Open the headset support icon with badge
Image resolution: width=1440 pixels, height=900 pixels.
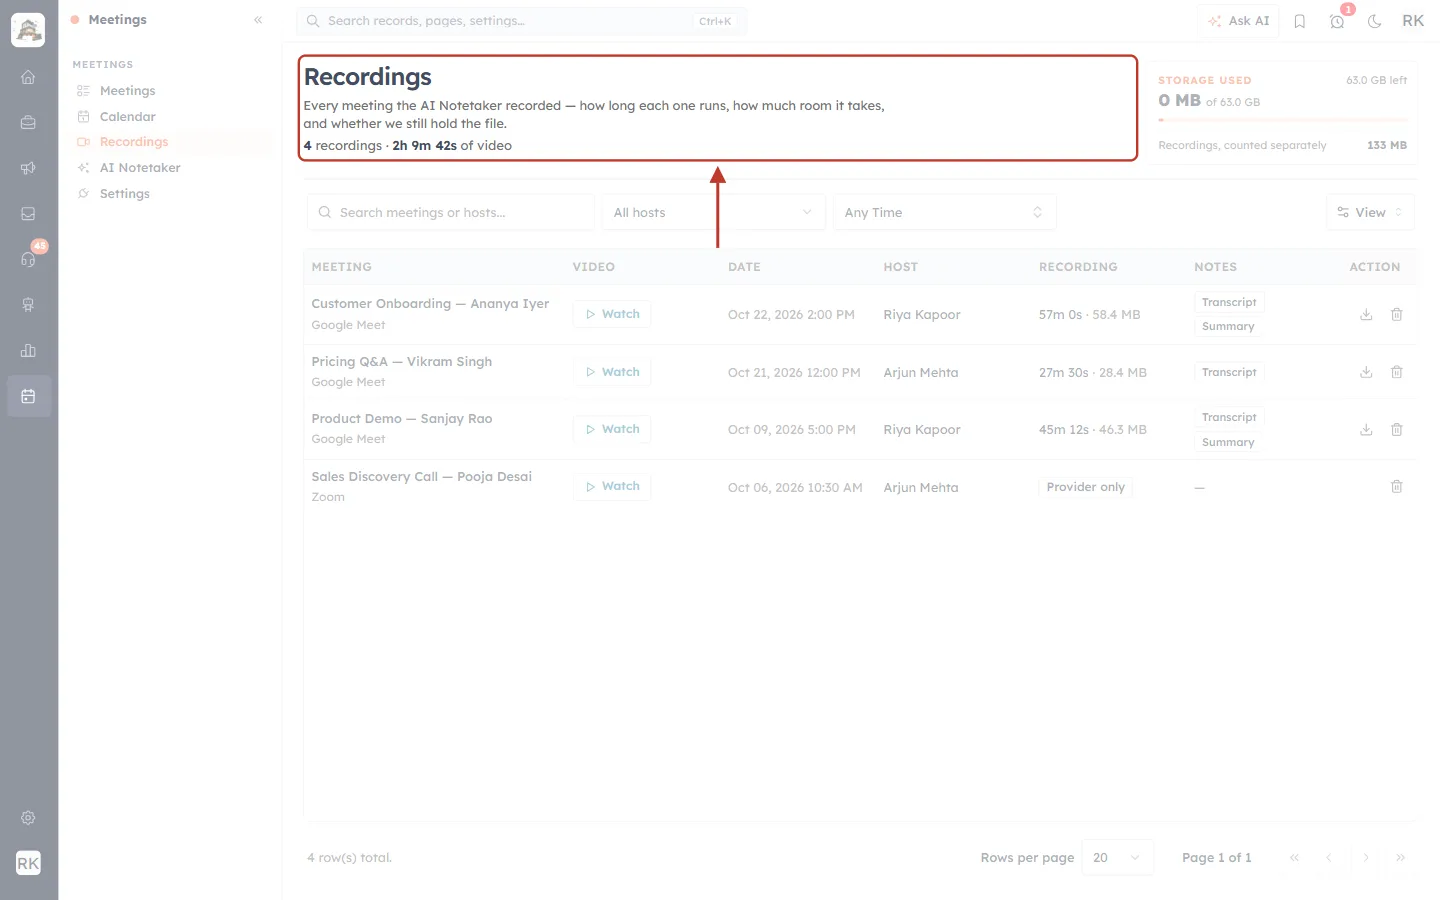pos(28,259)
